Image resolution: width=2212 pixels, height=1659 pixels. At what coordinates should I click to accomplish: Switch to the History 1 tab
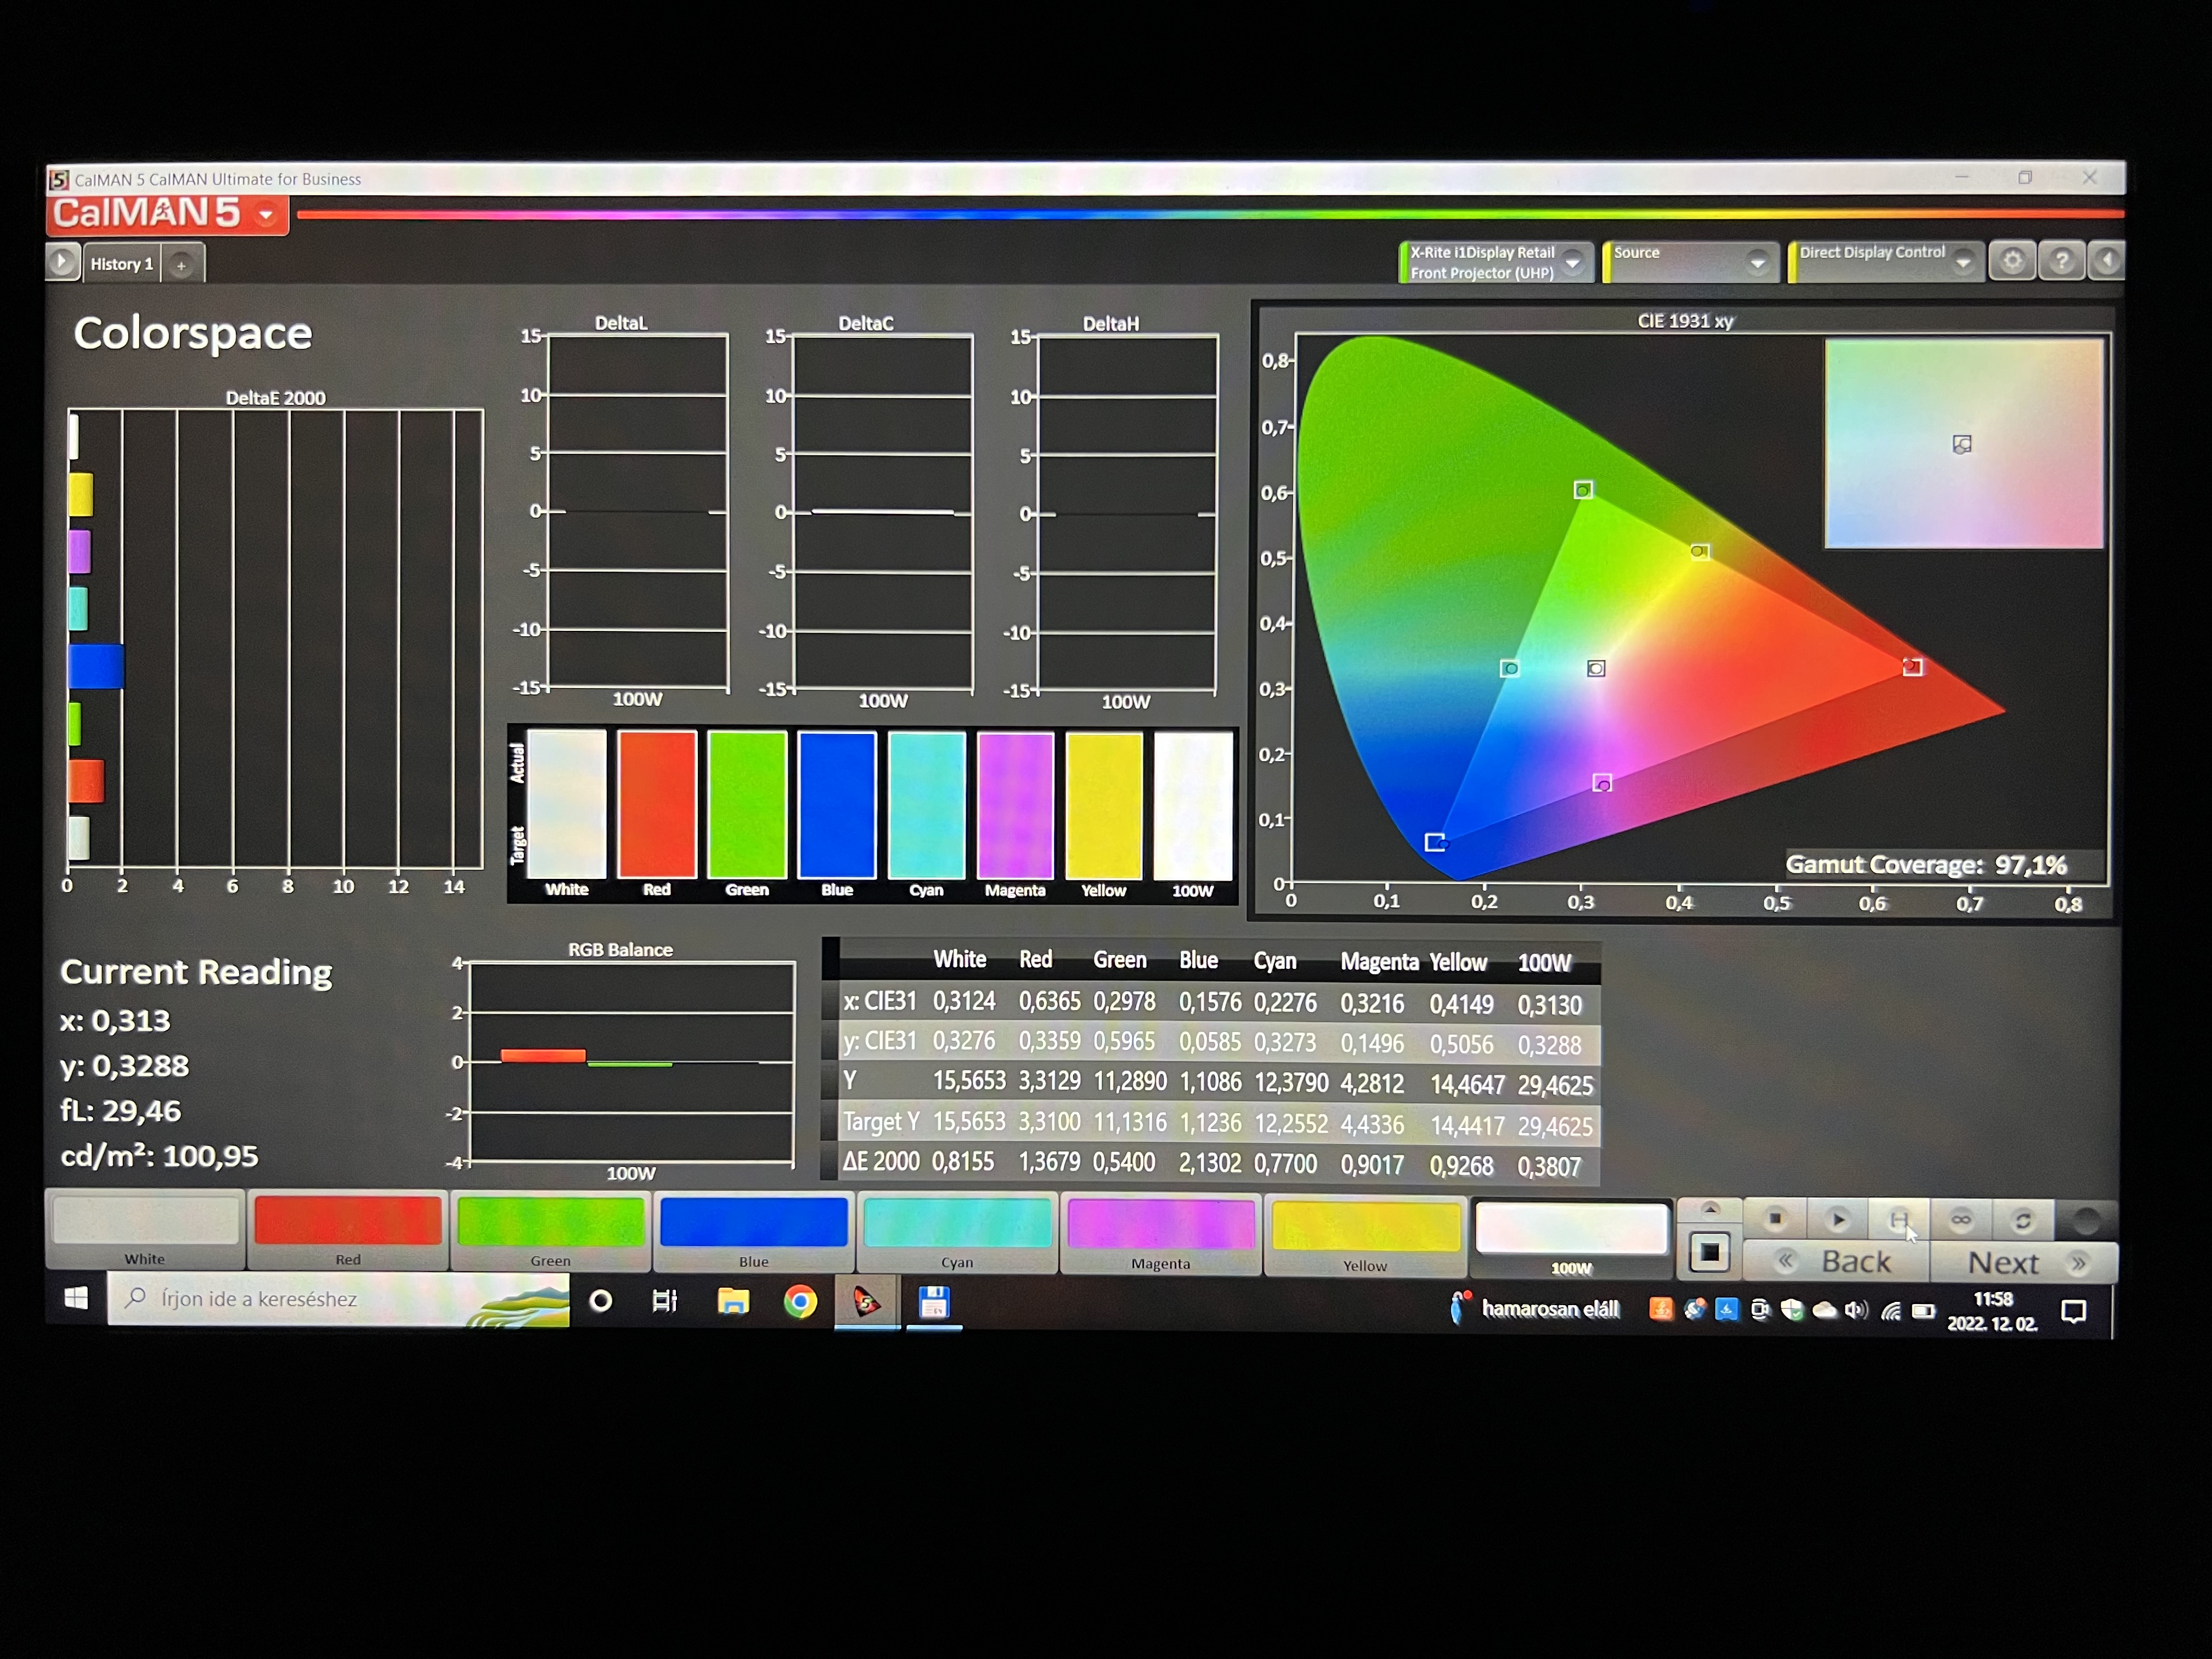(x=121, y=264)
